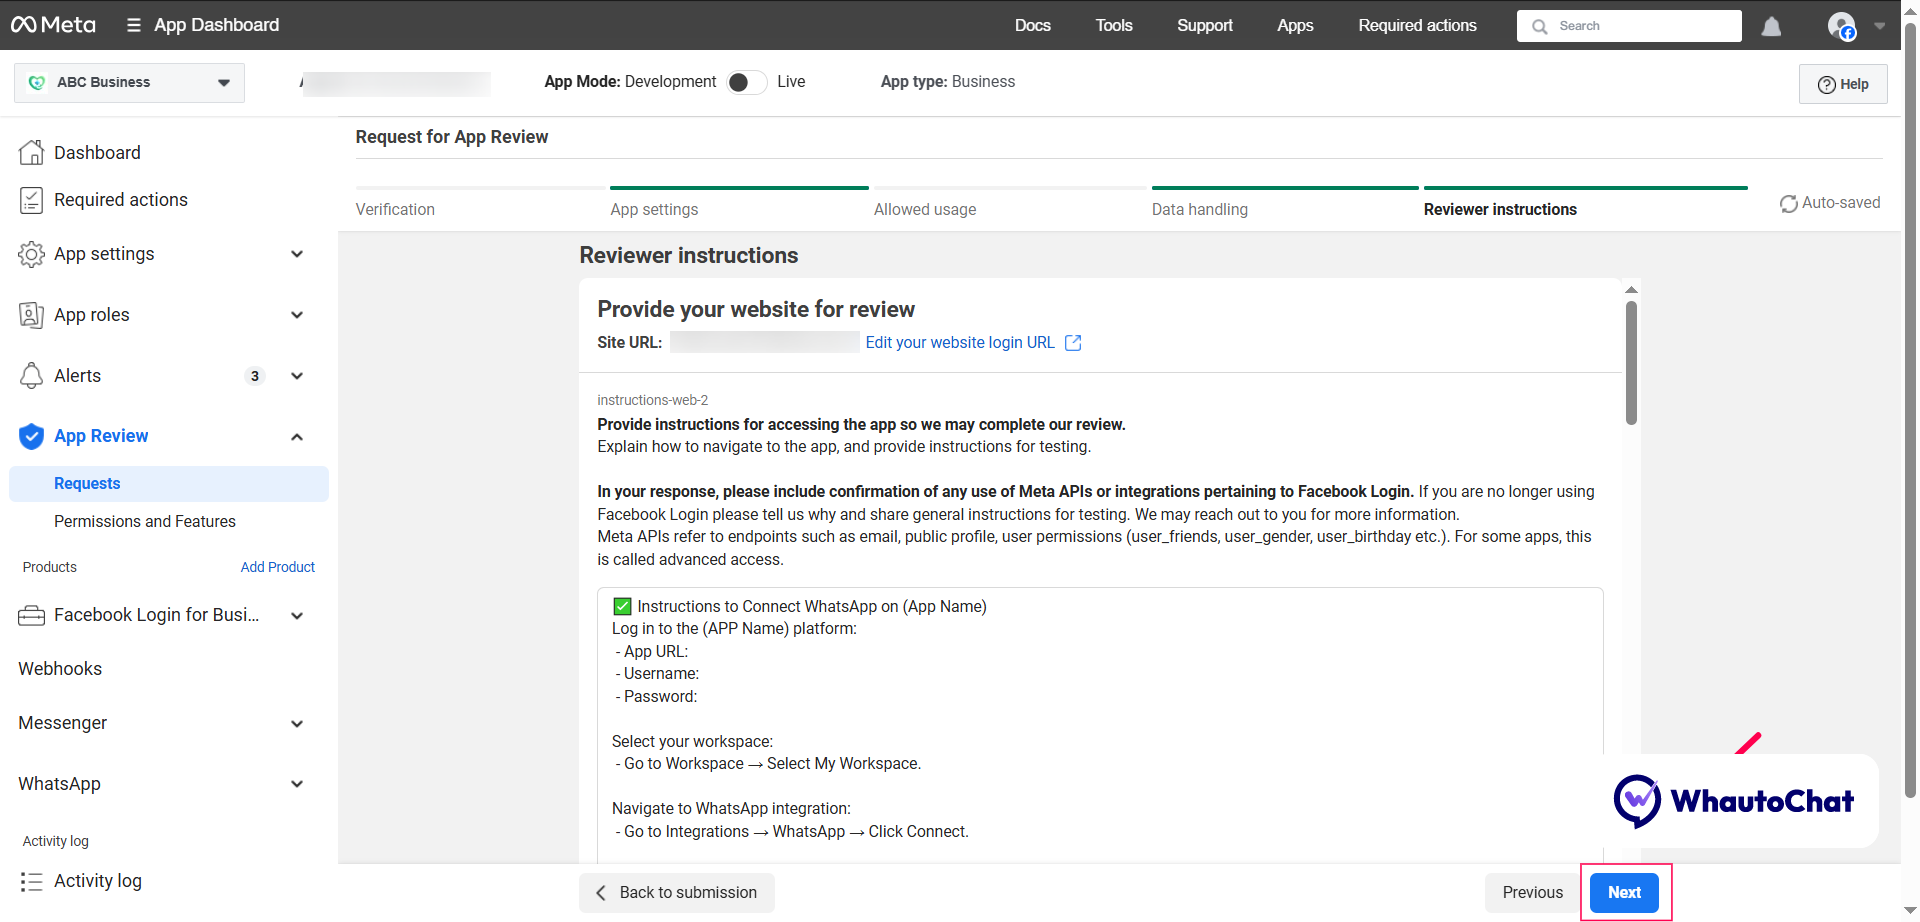Image resolution: width=1920 pixels, height=922 pixels.
Task: Click the Next button
Action: 1624,892
